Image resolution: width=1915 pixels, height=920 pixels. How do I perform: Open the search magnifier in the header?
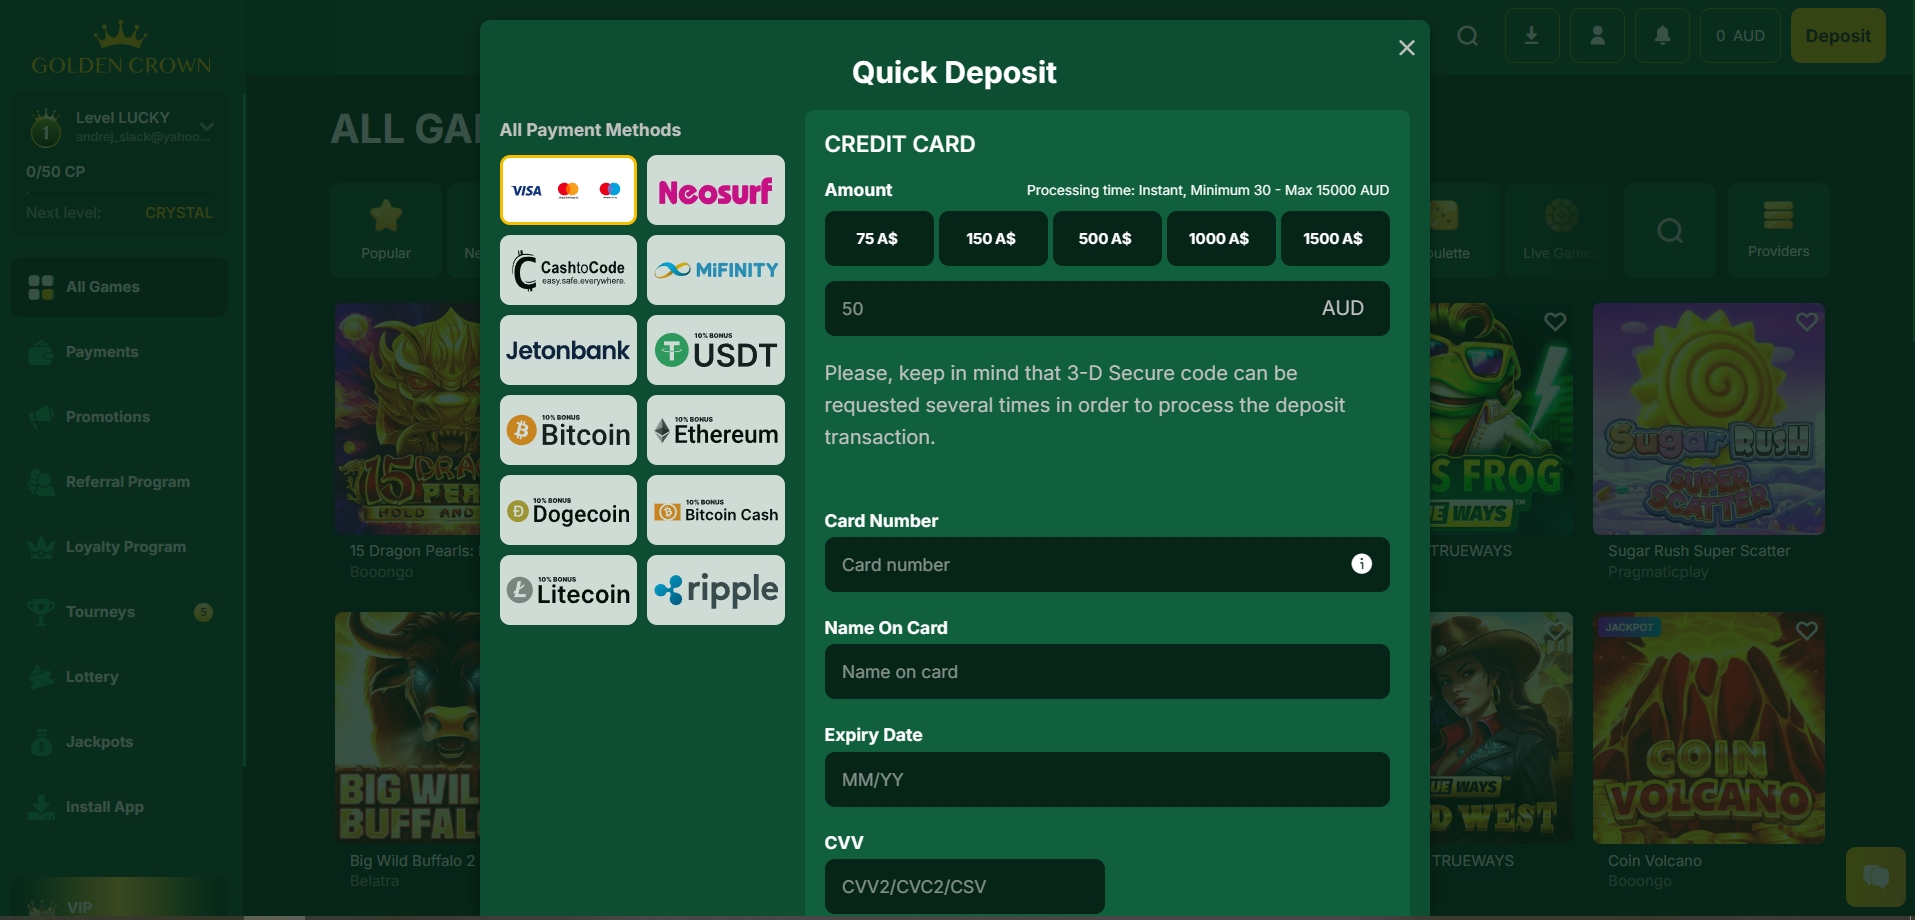(x=1468, y=35)
